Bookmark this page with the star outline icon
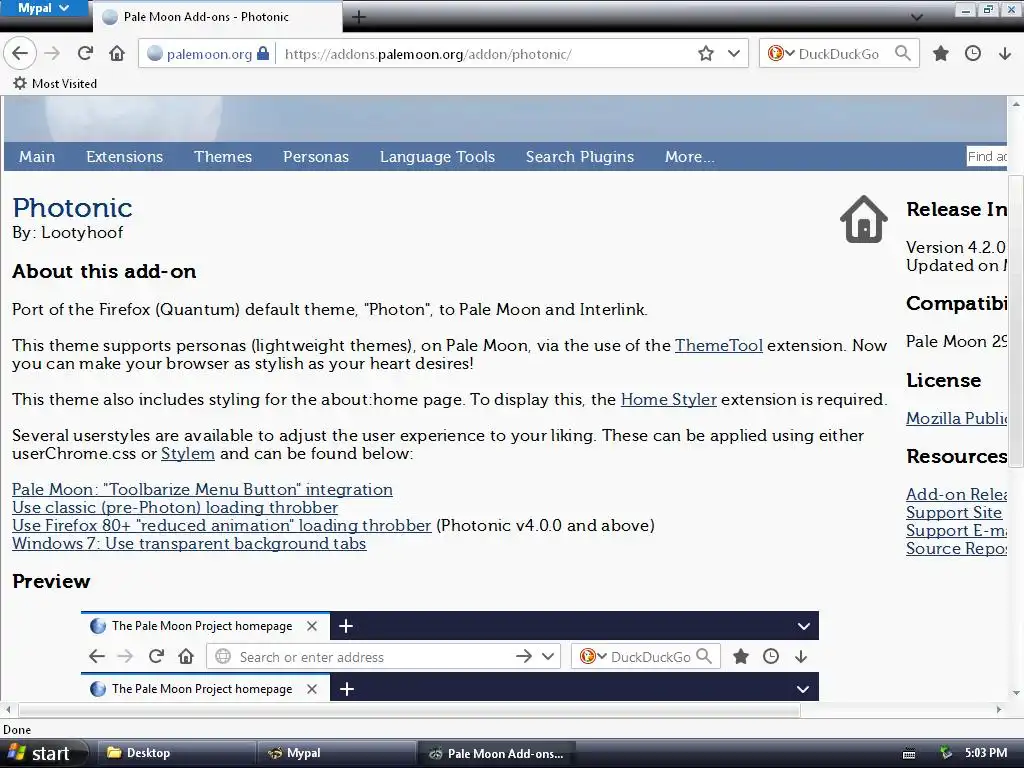The height and width of the screenshot is (768, 1024). (706, 54)
